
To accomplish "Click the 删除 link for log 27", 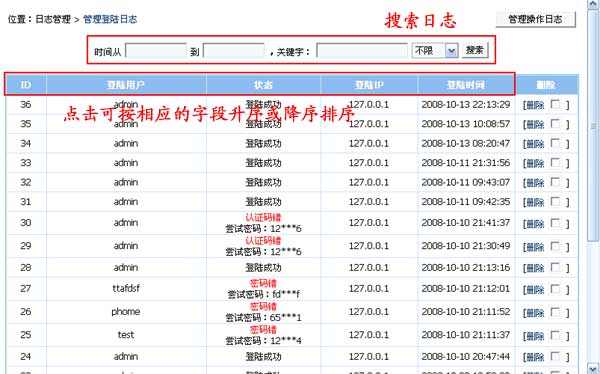I will tap(535, 289).
